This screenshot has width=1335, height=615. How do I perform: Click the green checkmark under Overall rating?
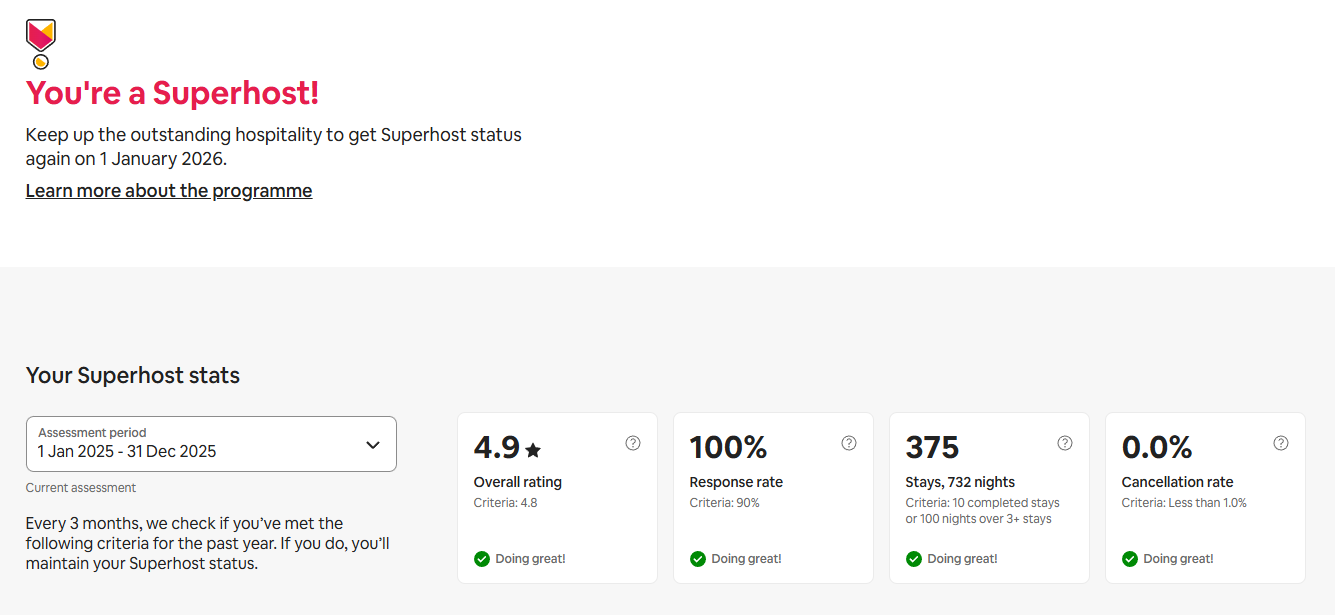481,559
